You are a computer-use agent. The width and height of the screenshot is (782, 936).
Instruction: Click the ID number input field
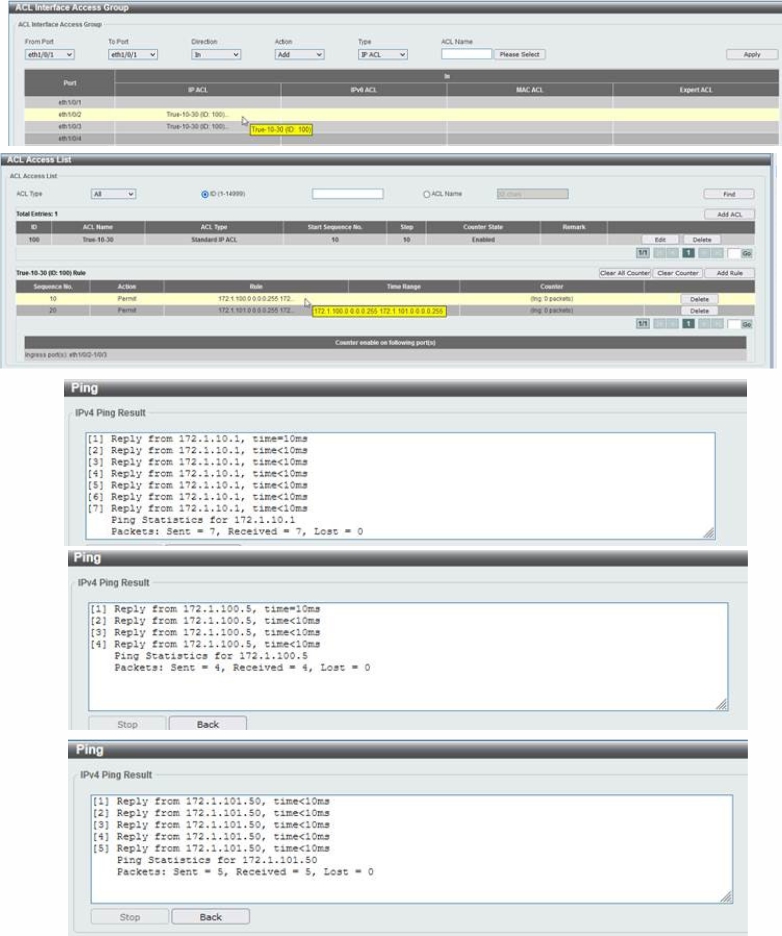(x=347, y=194)
